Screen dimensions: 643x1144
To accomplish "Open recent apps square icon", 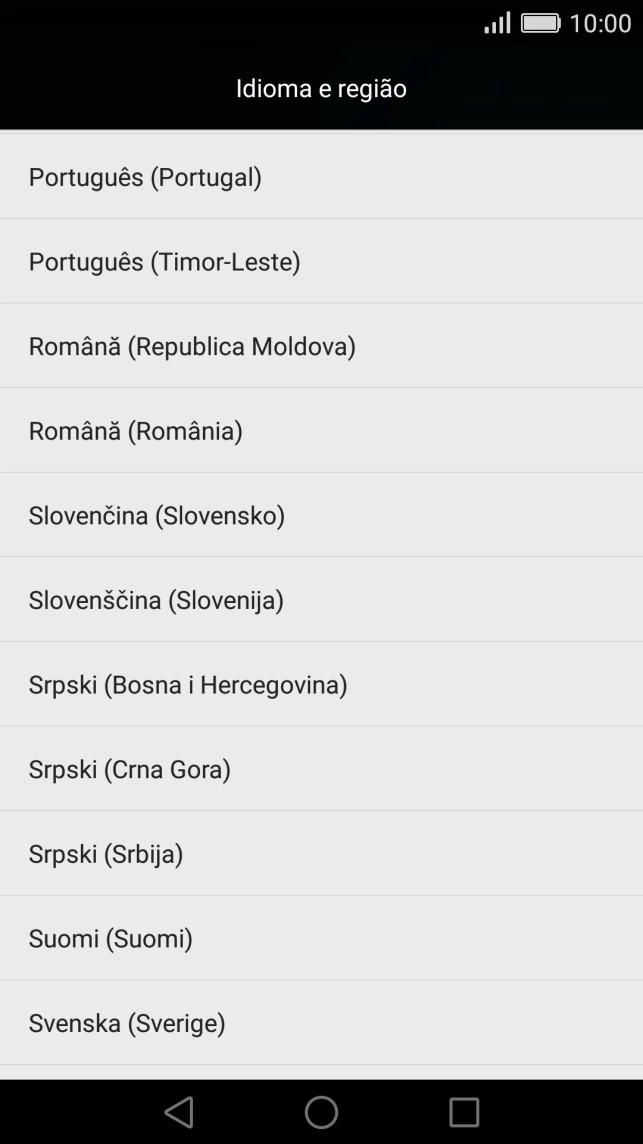I will click(x=464, y=1111).
